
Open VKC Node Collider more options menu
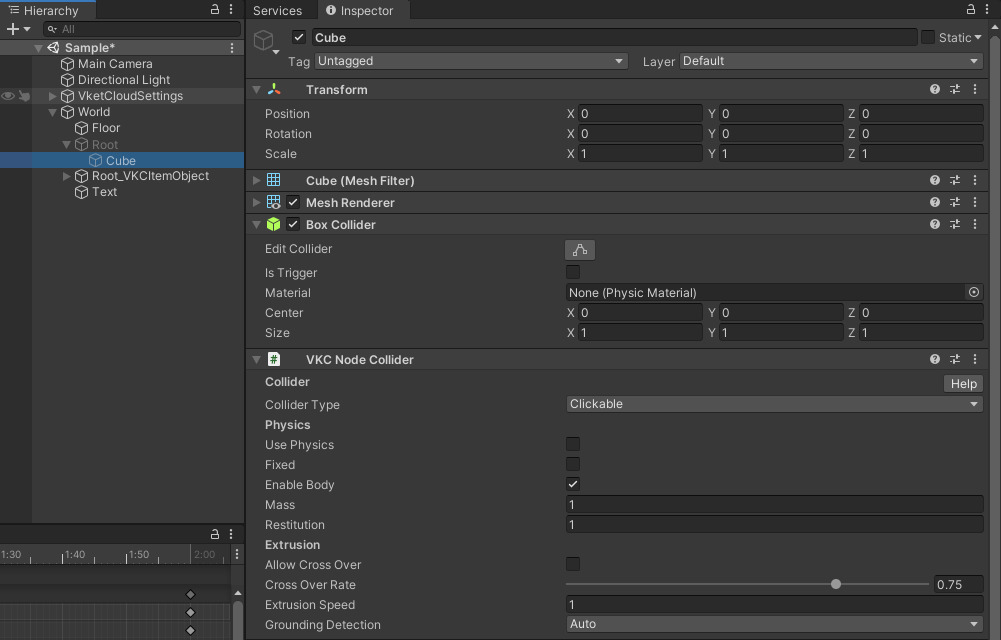975,360
